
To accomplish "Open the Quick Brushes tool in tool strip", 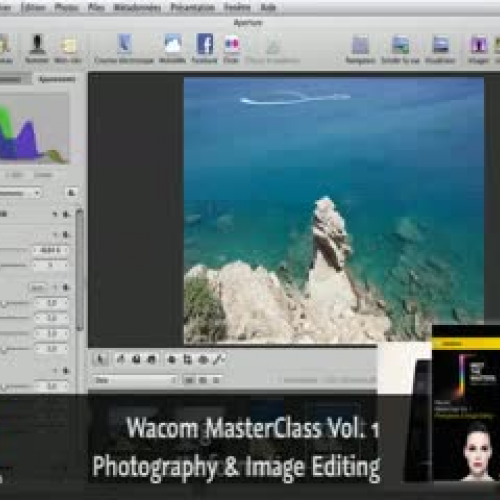I will pyautogui.click(x=219, y=359).
